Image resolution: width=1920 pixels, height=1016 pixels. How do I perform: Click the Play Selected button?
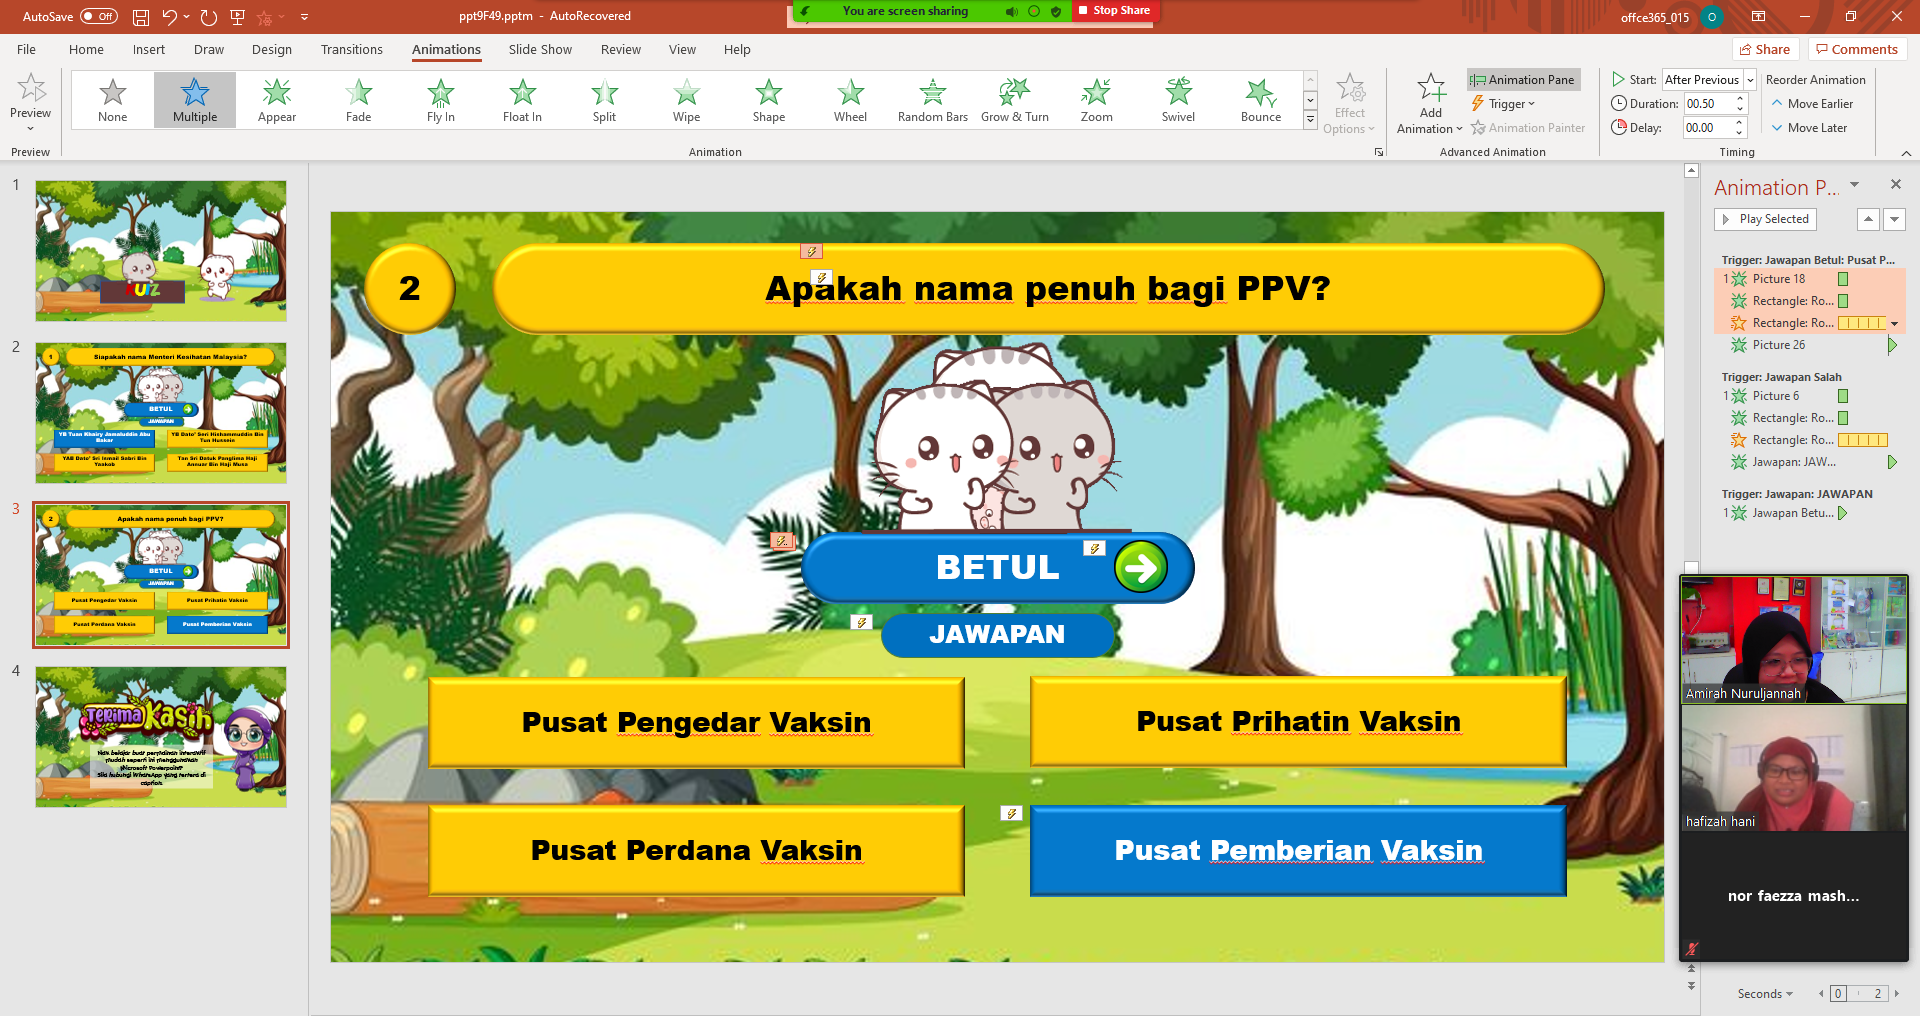click(1765, 219)
